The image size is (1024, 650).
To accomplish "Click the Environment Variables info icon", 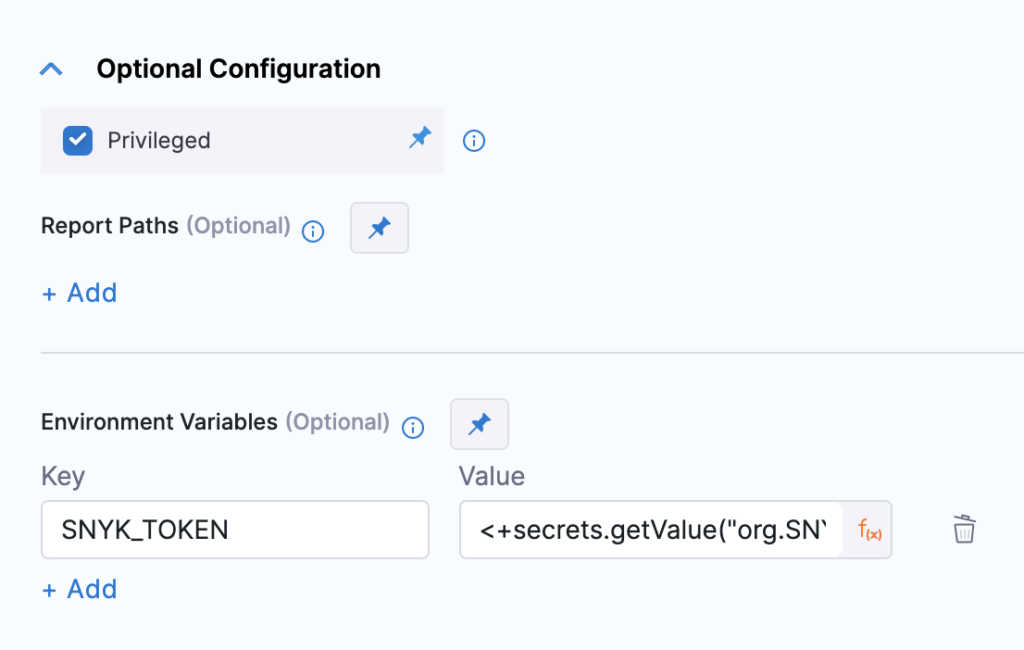I will (x=413, y=428).
